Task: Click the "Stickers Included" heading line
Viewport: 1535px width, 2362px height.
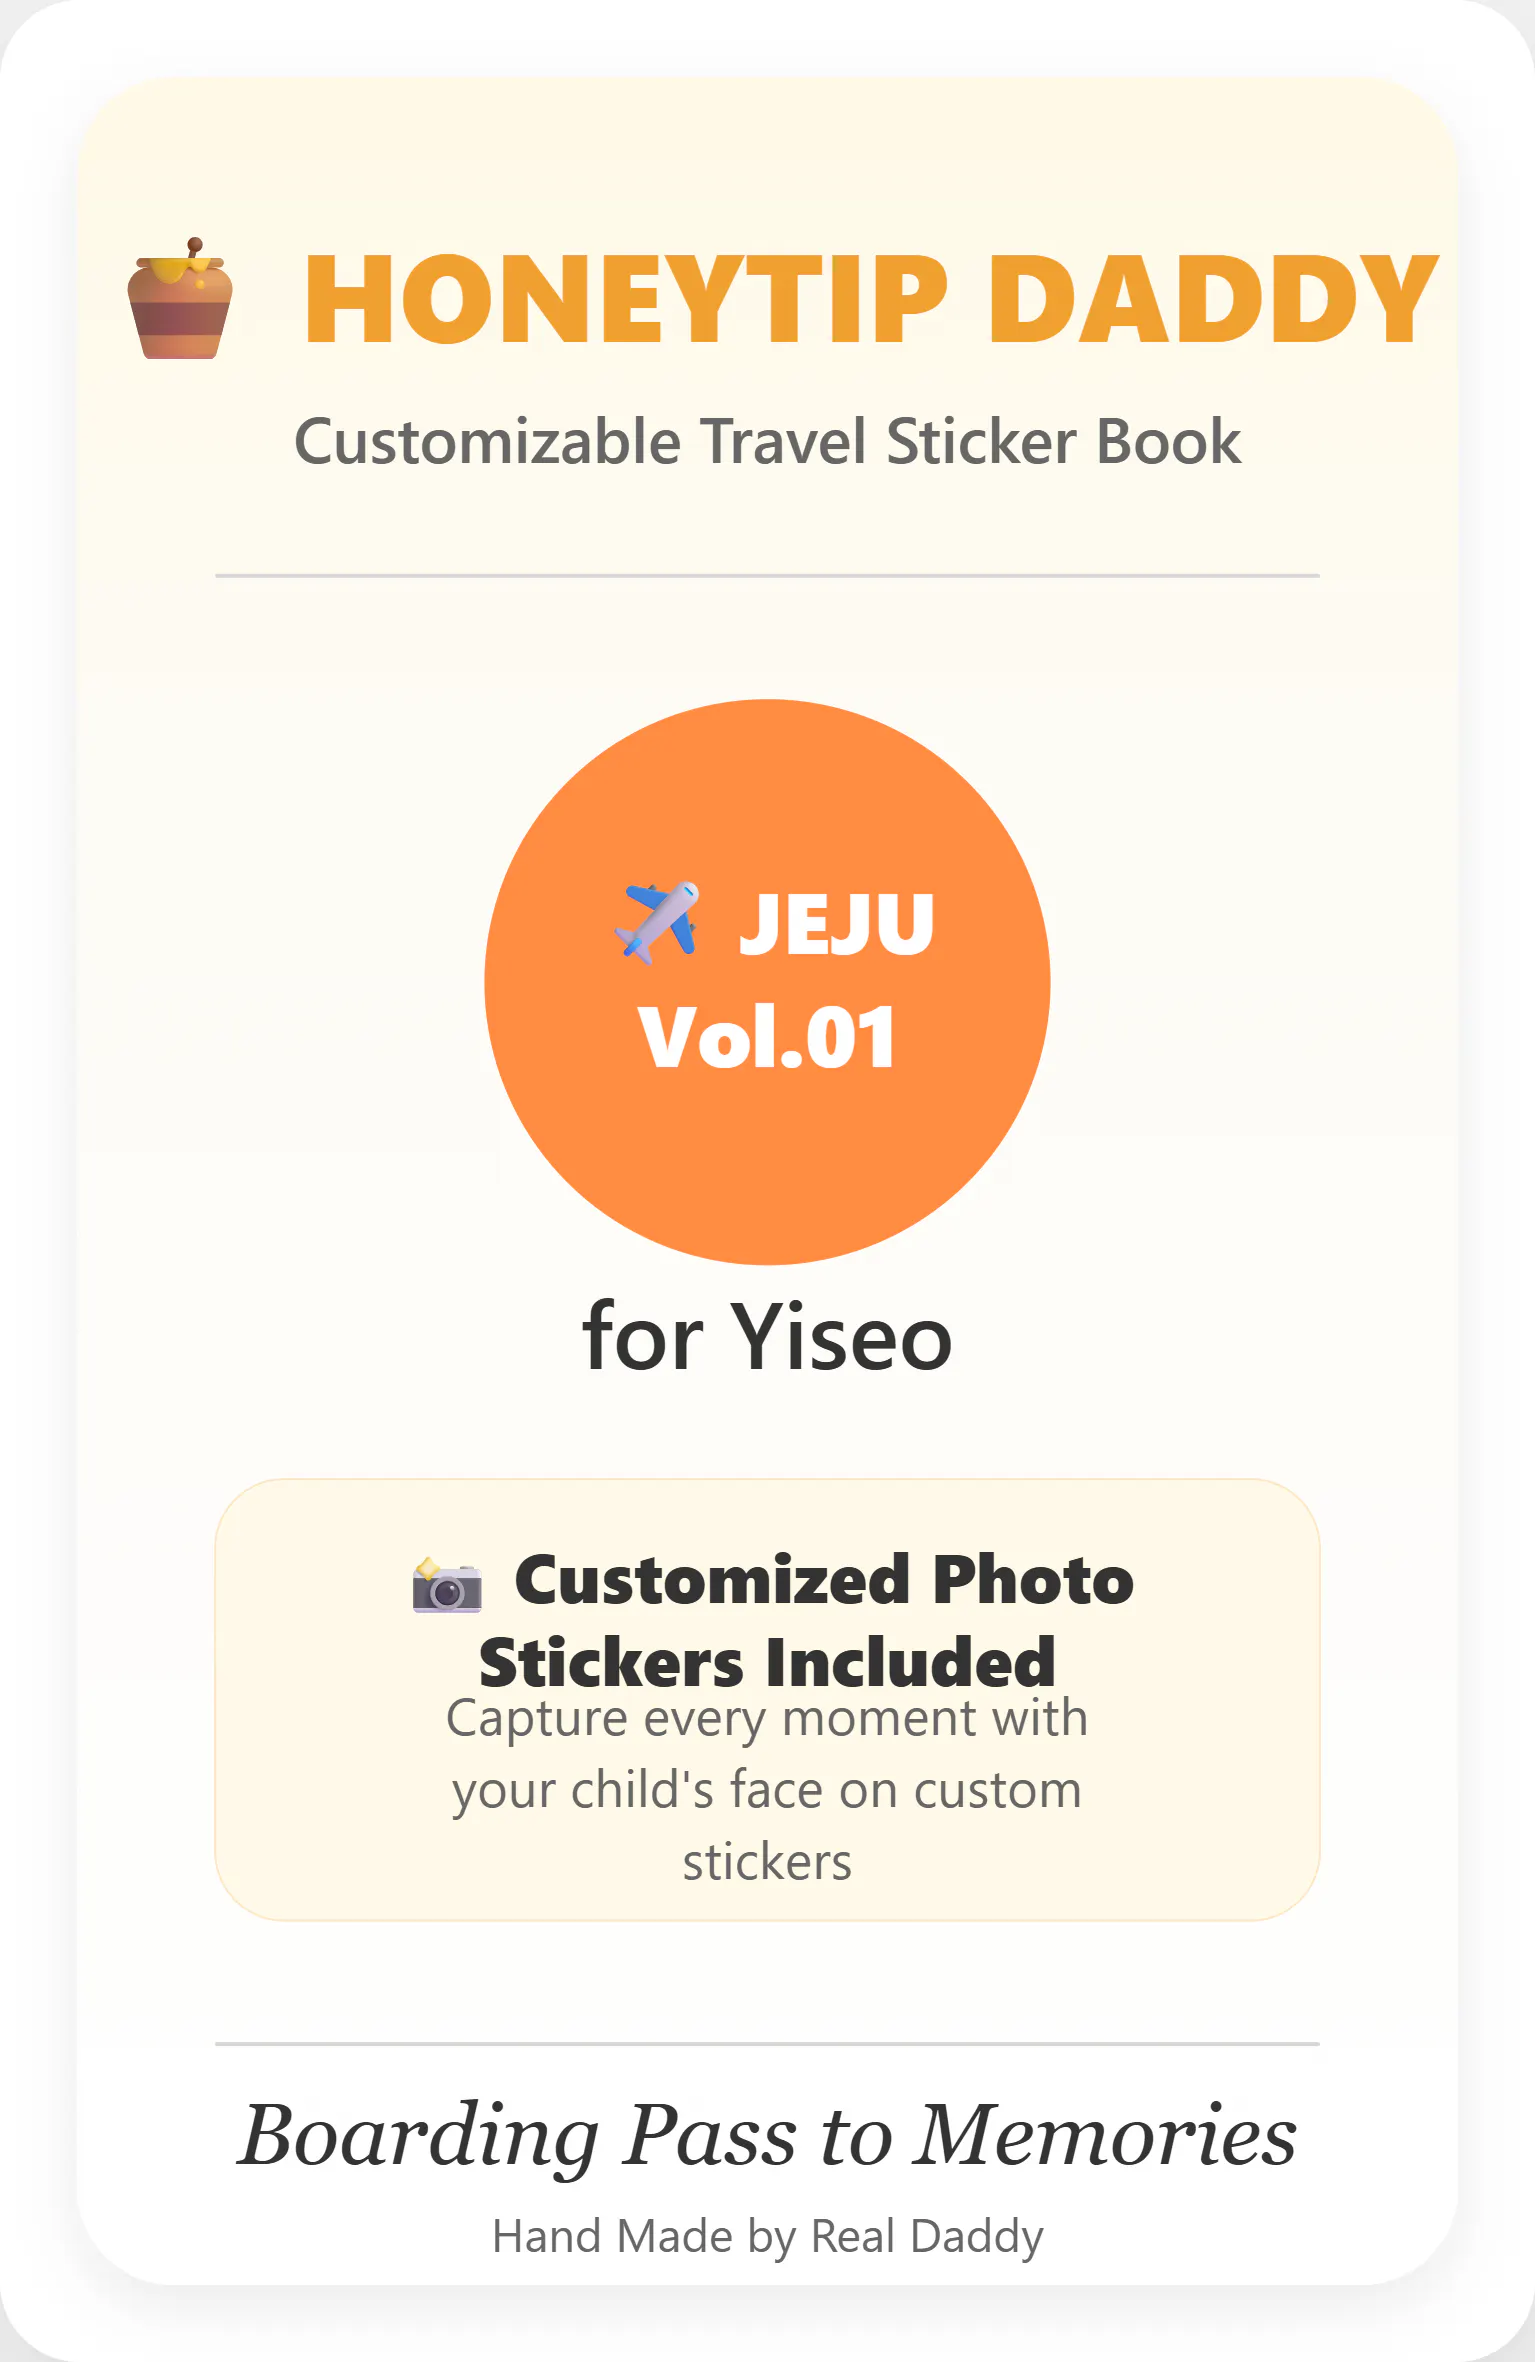Action: pyautogui.click(x=767, y=1662)
